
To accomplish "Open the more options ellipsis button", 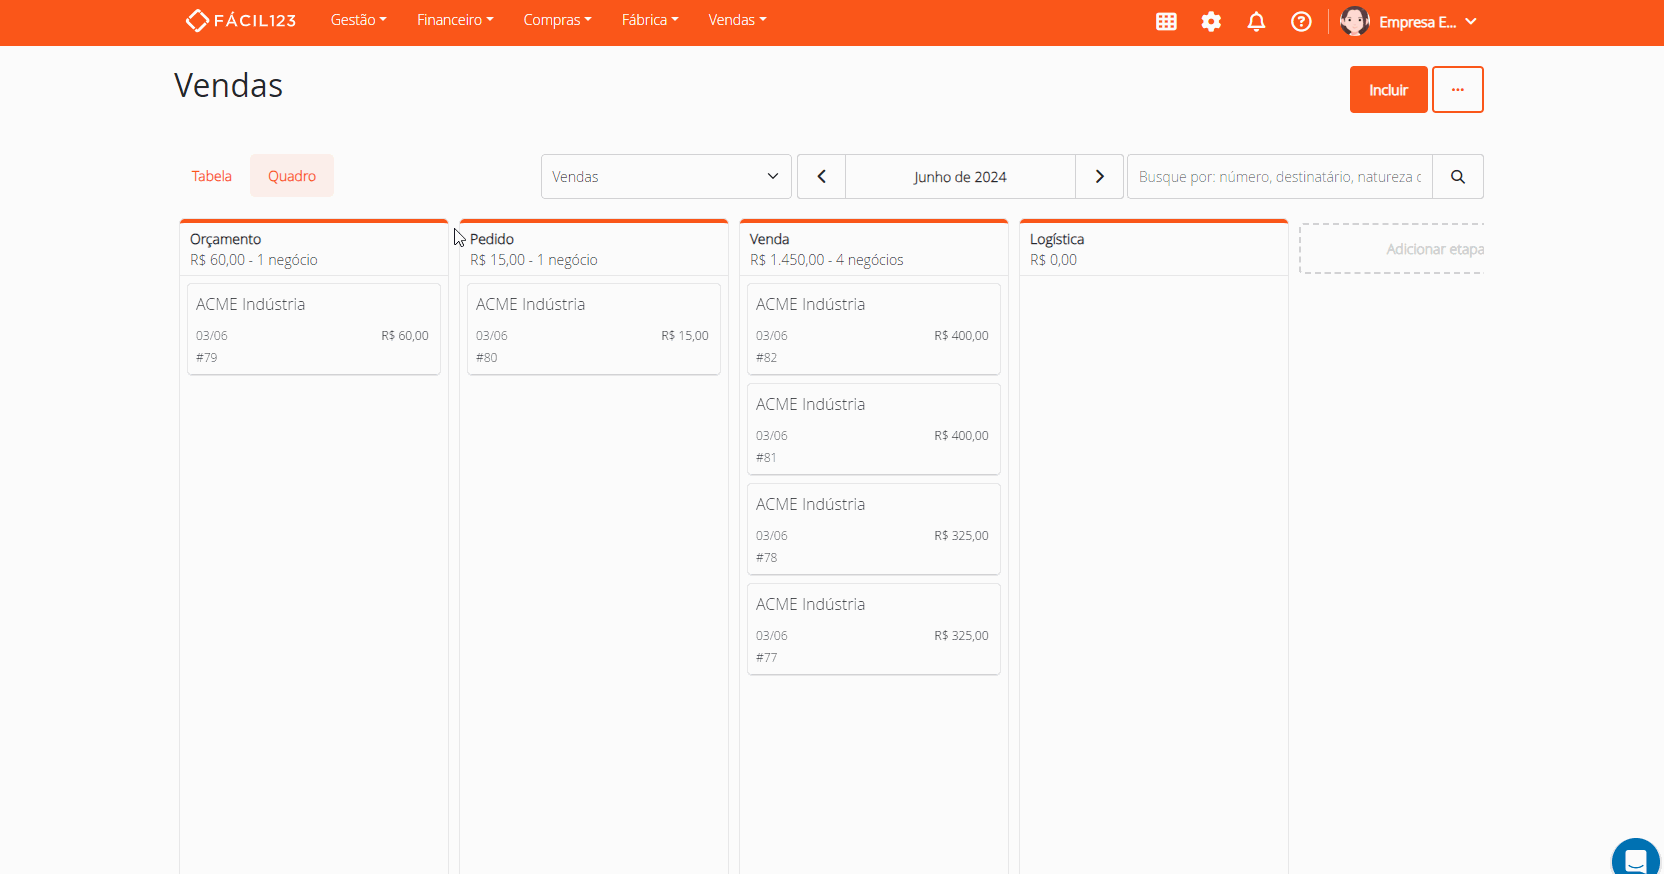I will coord(1457,90).
